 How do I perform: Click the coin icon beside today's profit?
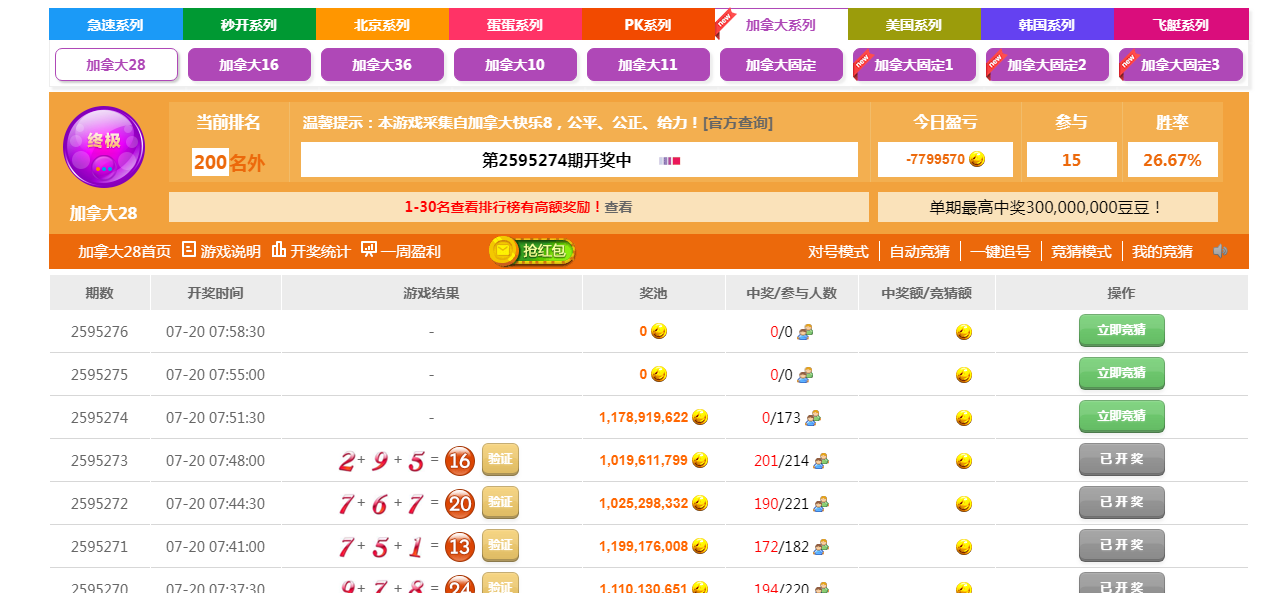click(977, 159)
